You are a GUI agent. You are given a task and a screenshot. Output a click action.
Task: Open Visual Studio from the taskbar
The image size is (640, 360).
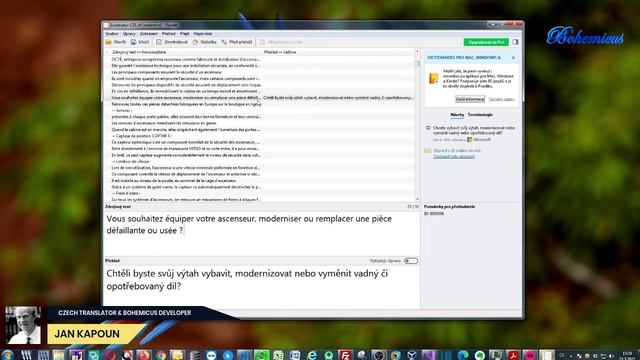pyautogui.click(x=429, y=355)
